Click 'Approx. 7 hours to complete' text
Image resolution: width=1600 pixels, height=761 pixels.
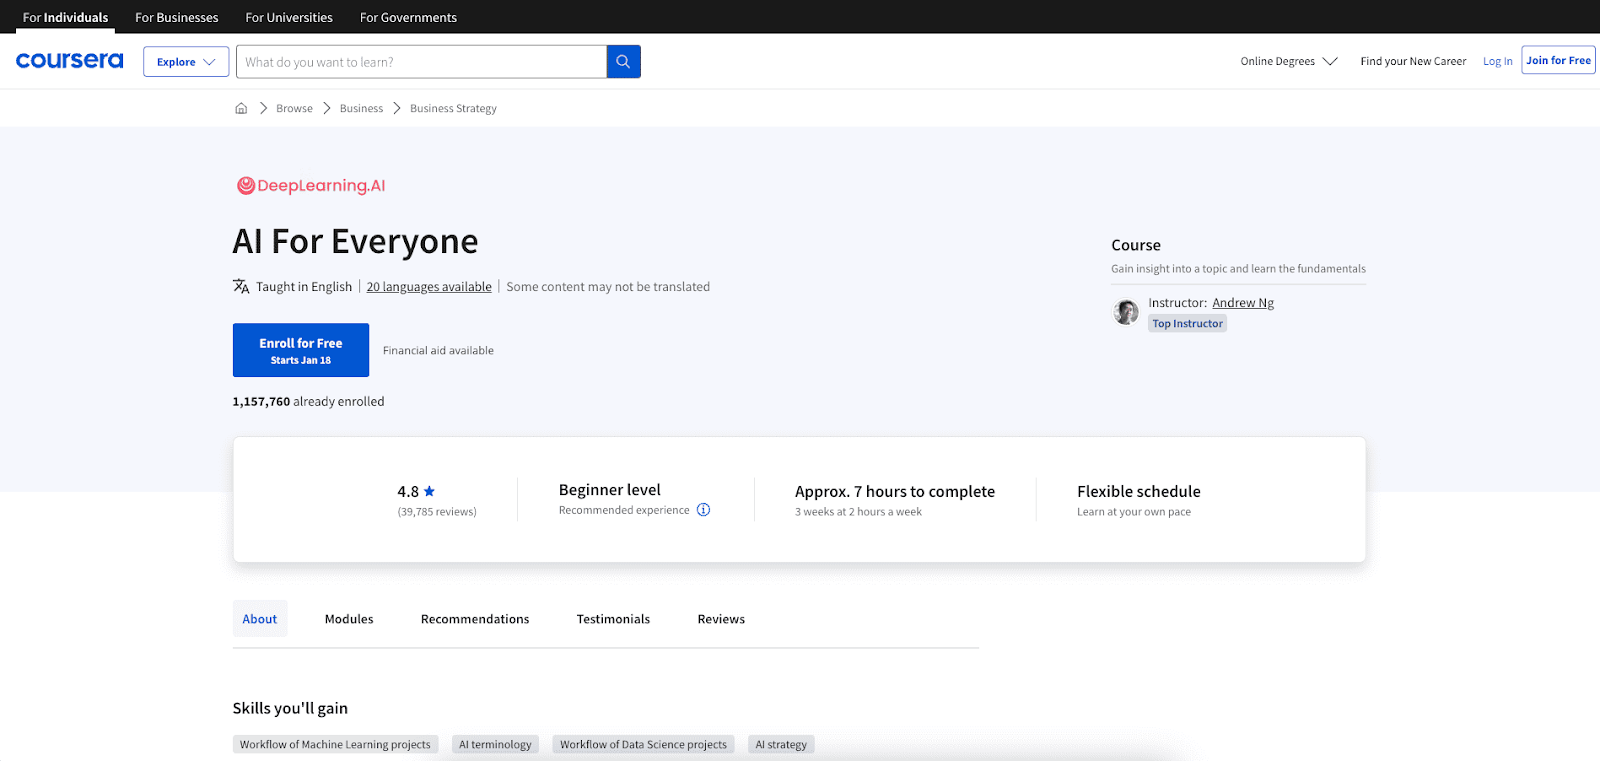point(895,492)
